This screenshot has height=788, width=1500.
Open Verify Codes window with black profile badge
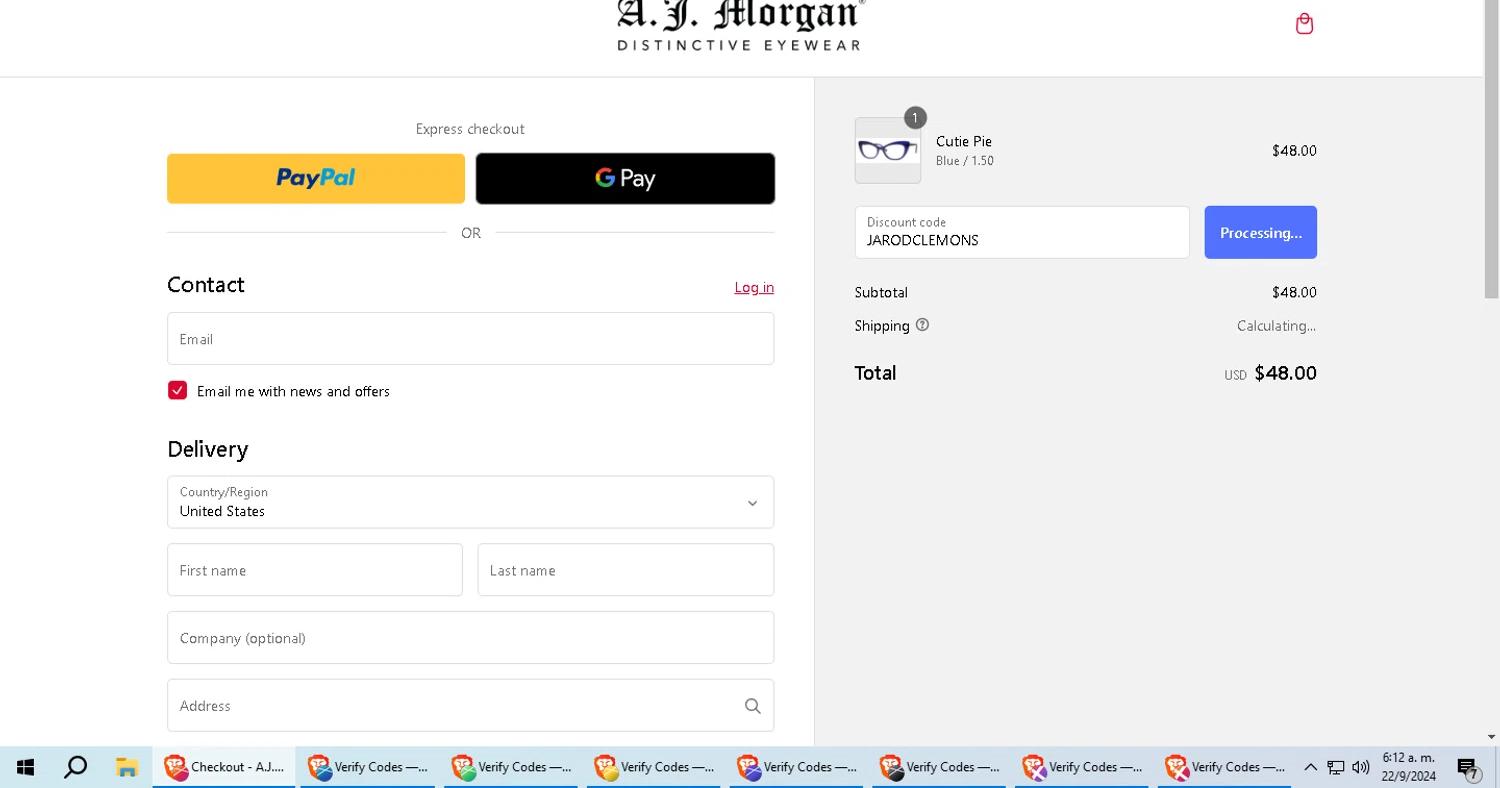coord(940,767)
